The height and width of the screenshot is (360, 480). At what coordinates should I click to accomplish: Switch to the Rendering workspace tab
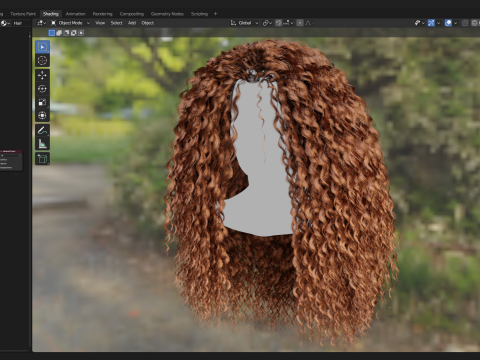(102, 14)
